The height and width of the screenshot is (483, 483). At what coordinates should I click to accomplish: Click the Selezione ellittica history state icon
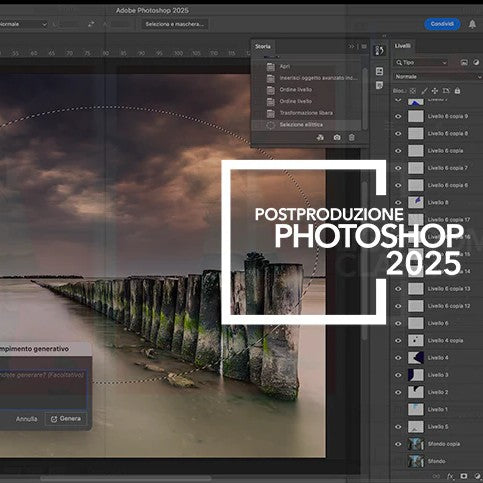[x=271, y=125]
